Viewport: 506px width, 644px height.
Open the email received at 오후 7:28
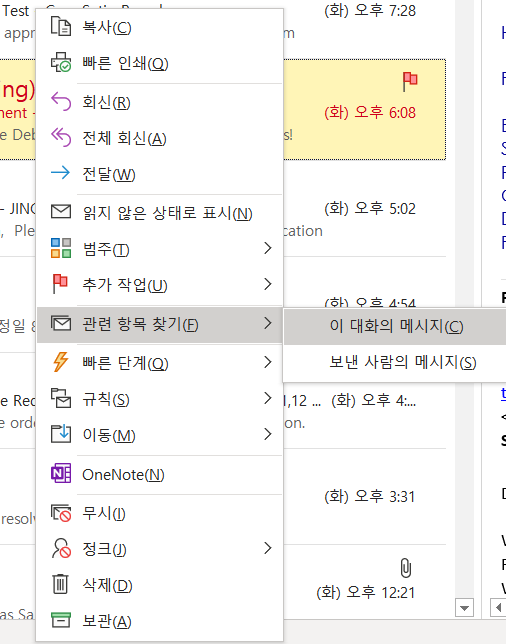(x=370, y=11)
